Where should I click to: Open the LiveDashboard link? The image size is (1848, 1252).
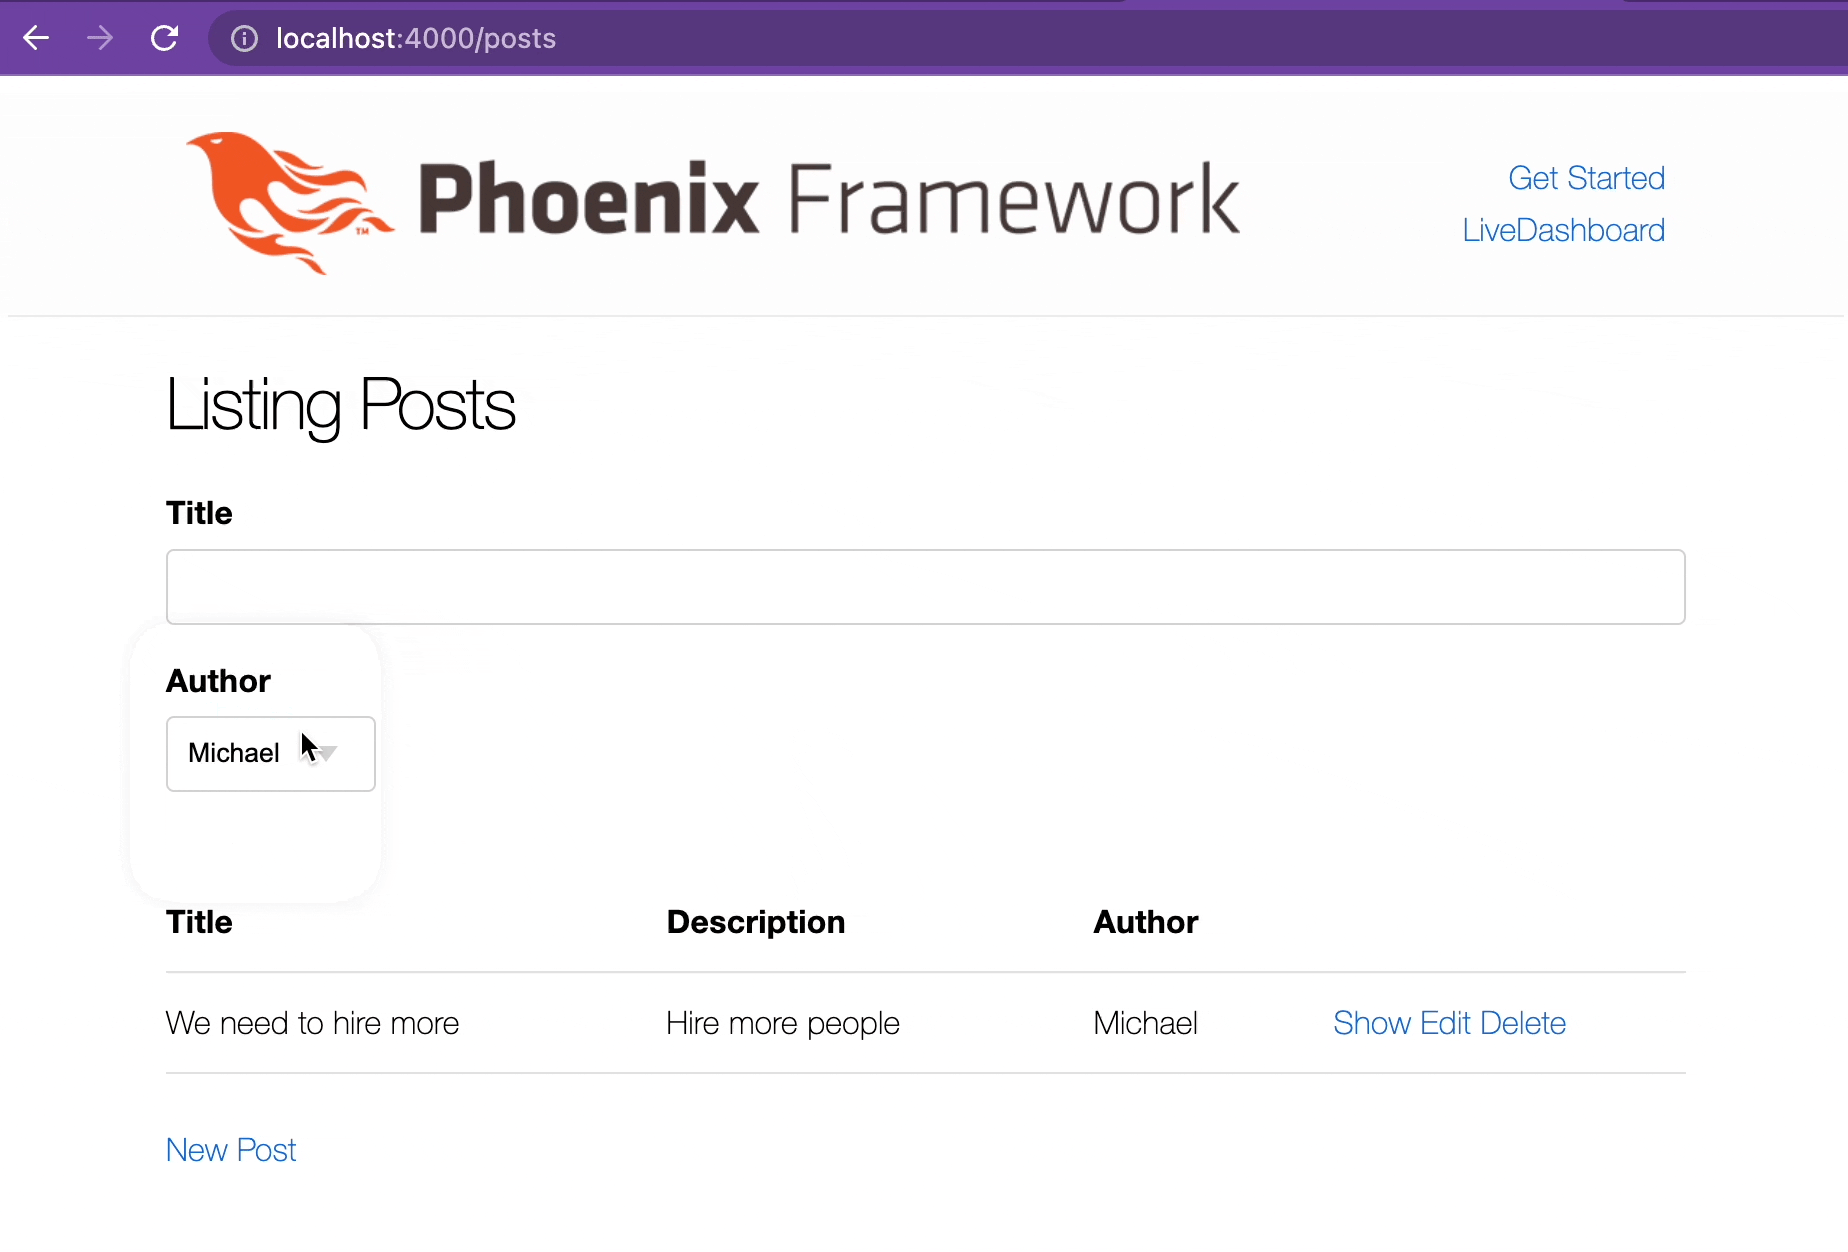click(x=1563, y=230)
